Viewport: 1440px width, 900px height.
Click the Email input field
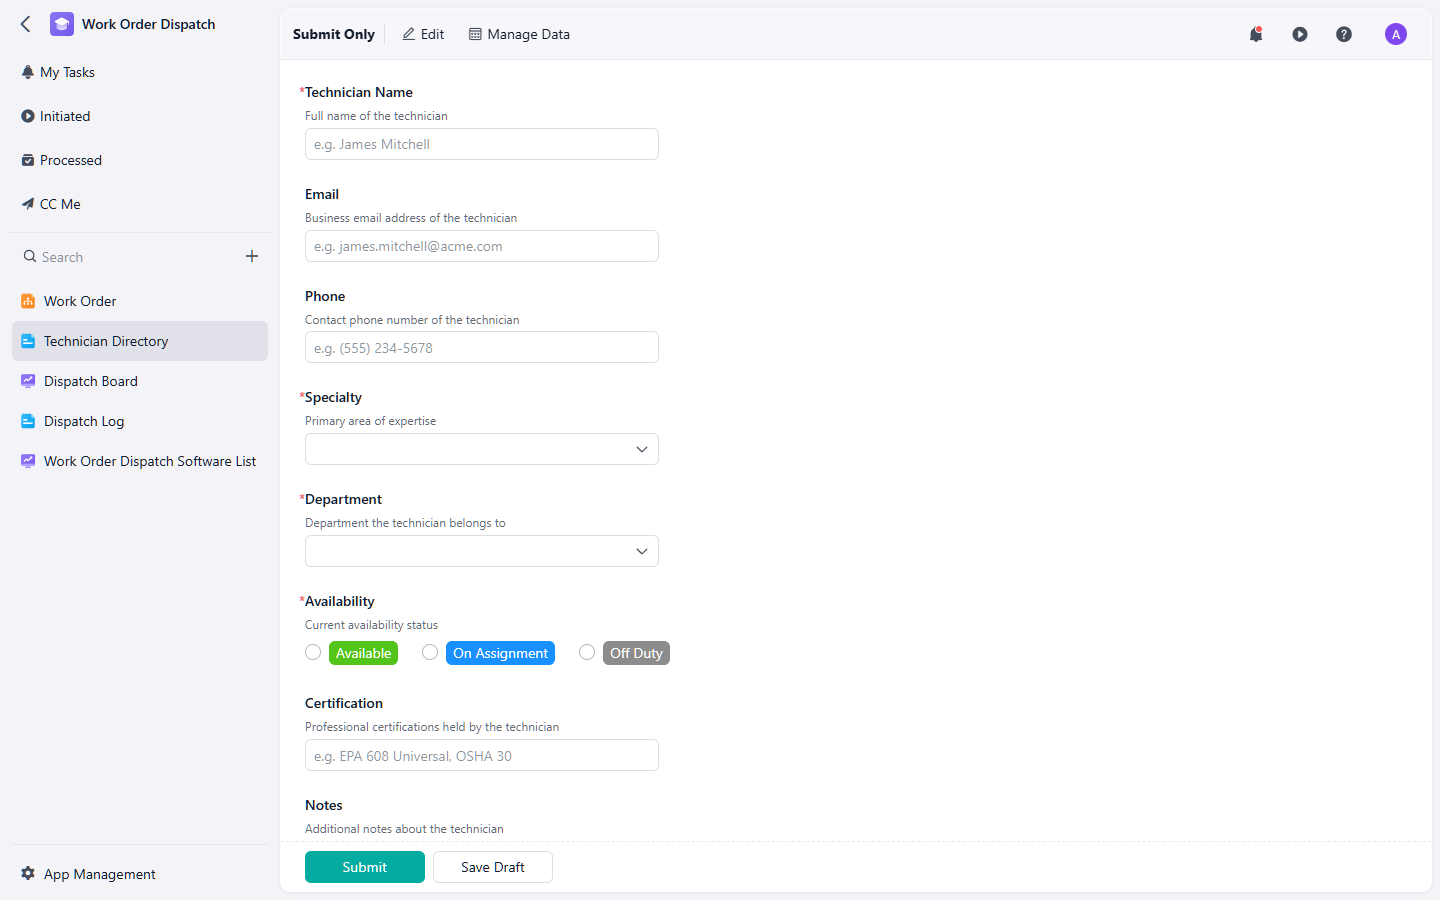[x=482, y=246]
